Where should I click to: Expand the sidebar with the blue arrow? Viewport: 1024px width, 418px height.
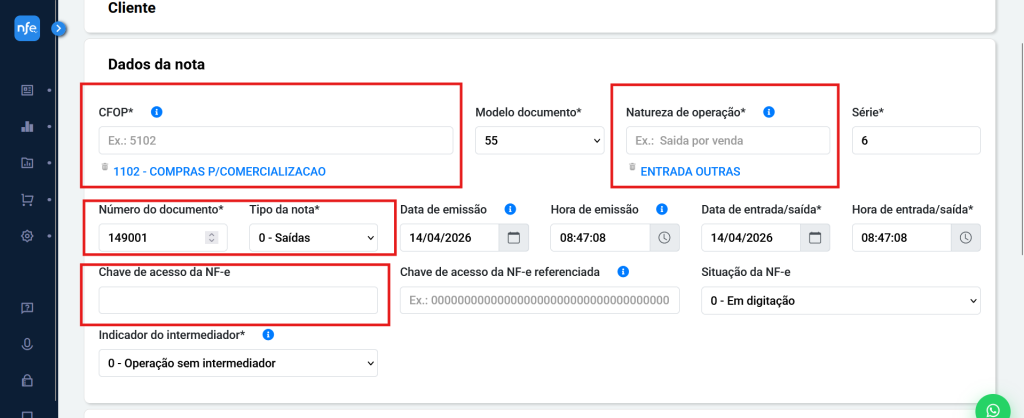[59, 29]
